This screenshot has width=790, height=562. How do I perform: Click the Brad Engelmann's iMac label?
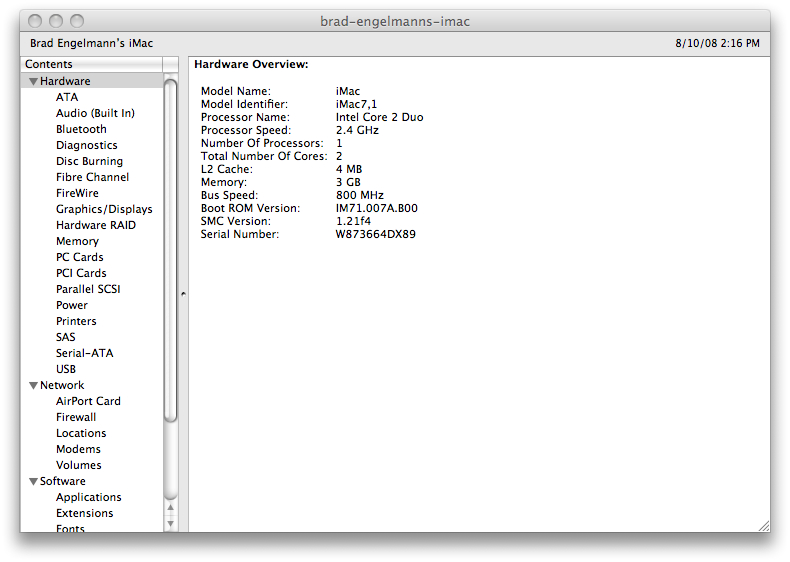click(91, 43)
